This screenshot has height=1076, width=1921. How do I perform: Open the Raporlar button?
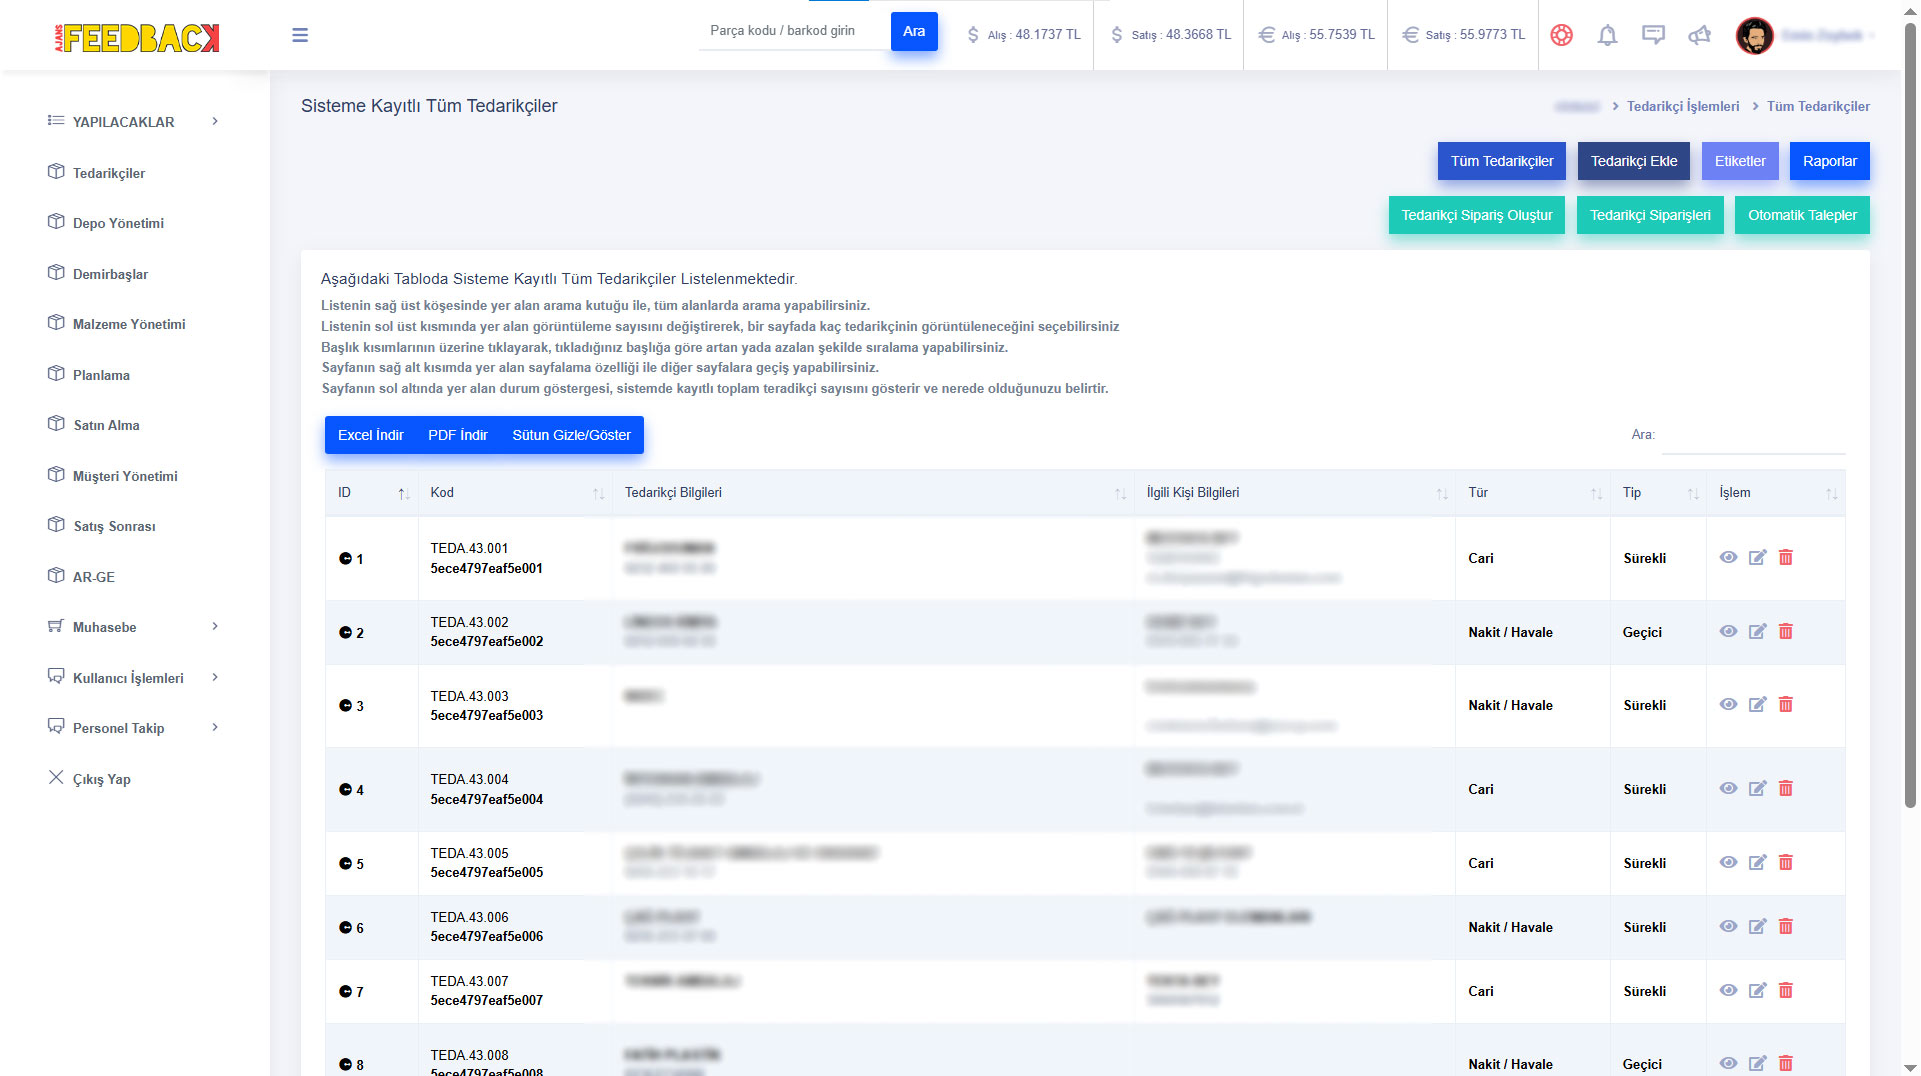coord(1829,161)
